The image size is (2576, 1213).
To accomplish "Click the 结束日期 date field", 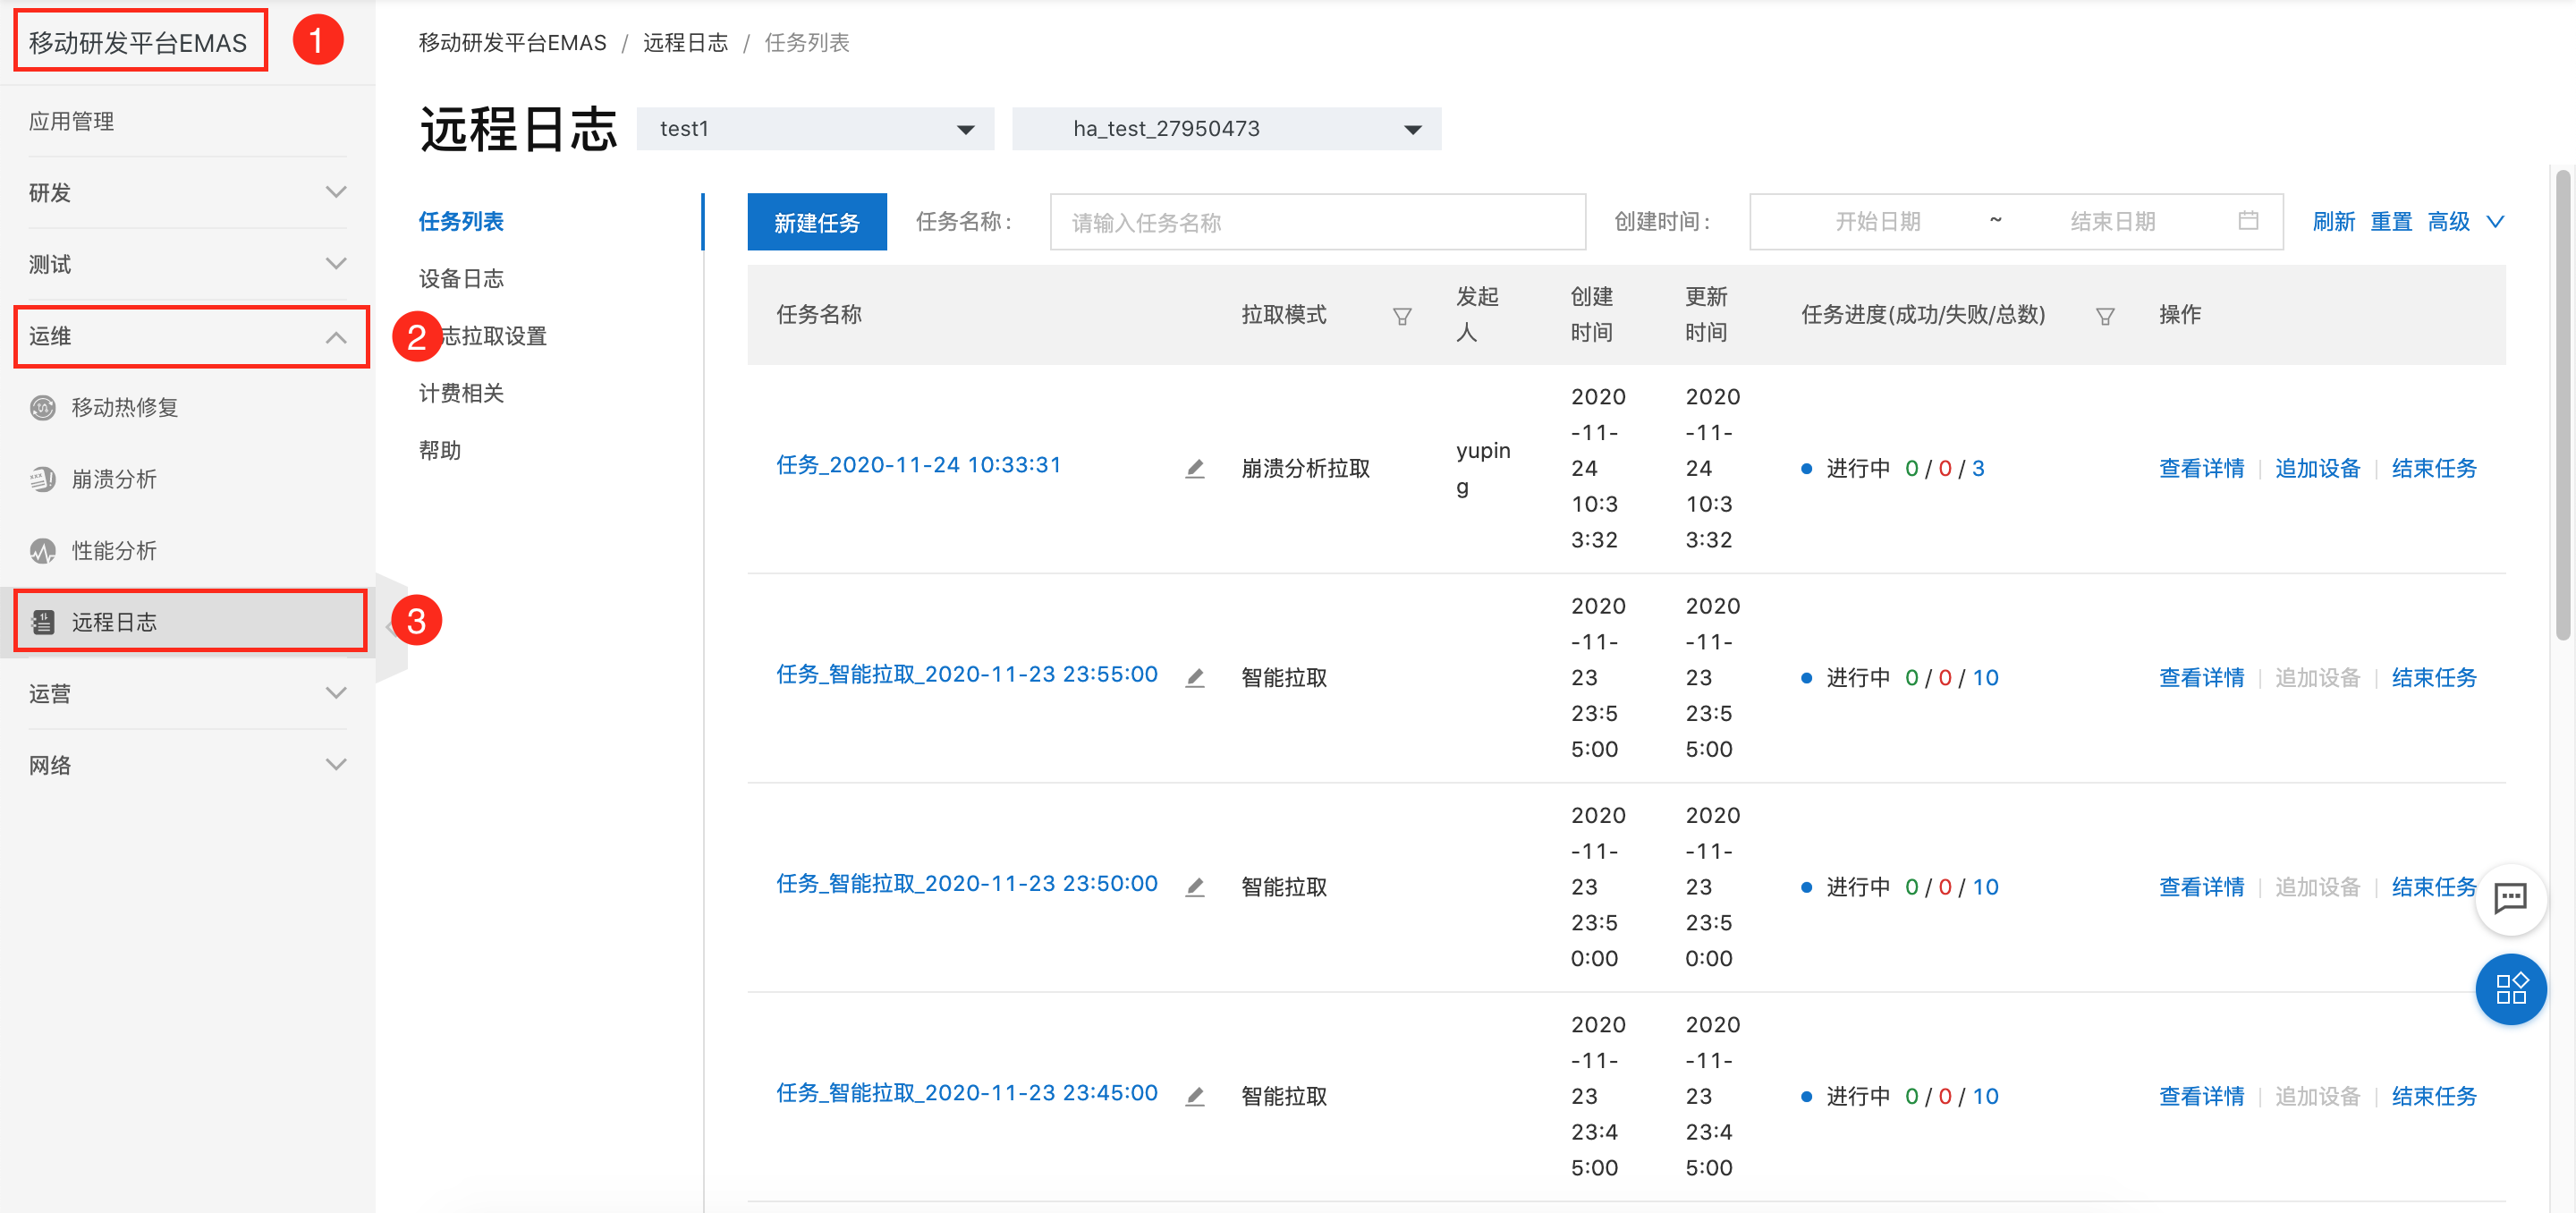I will point(2111,221).
